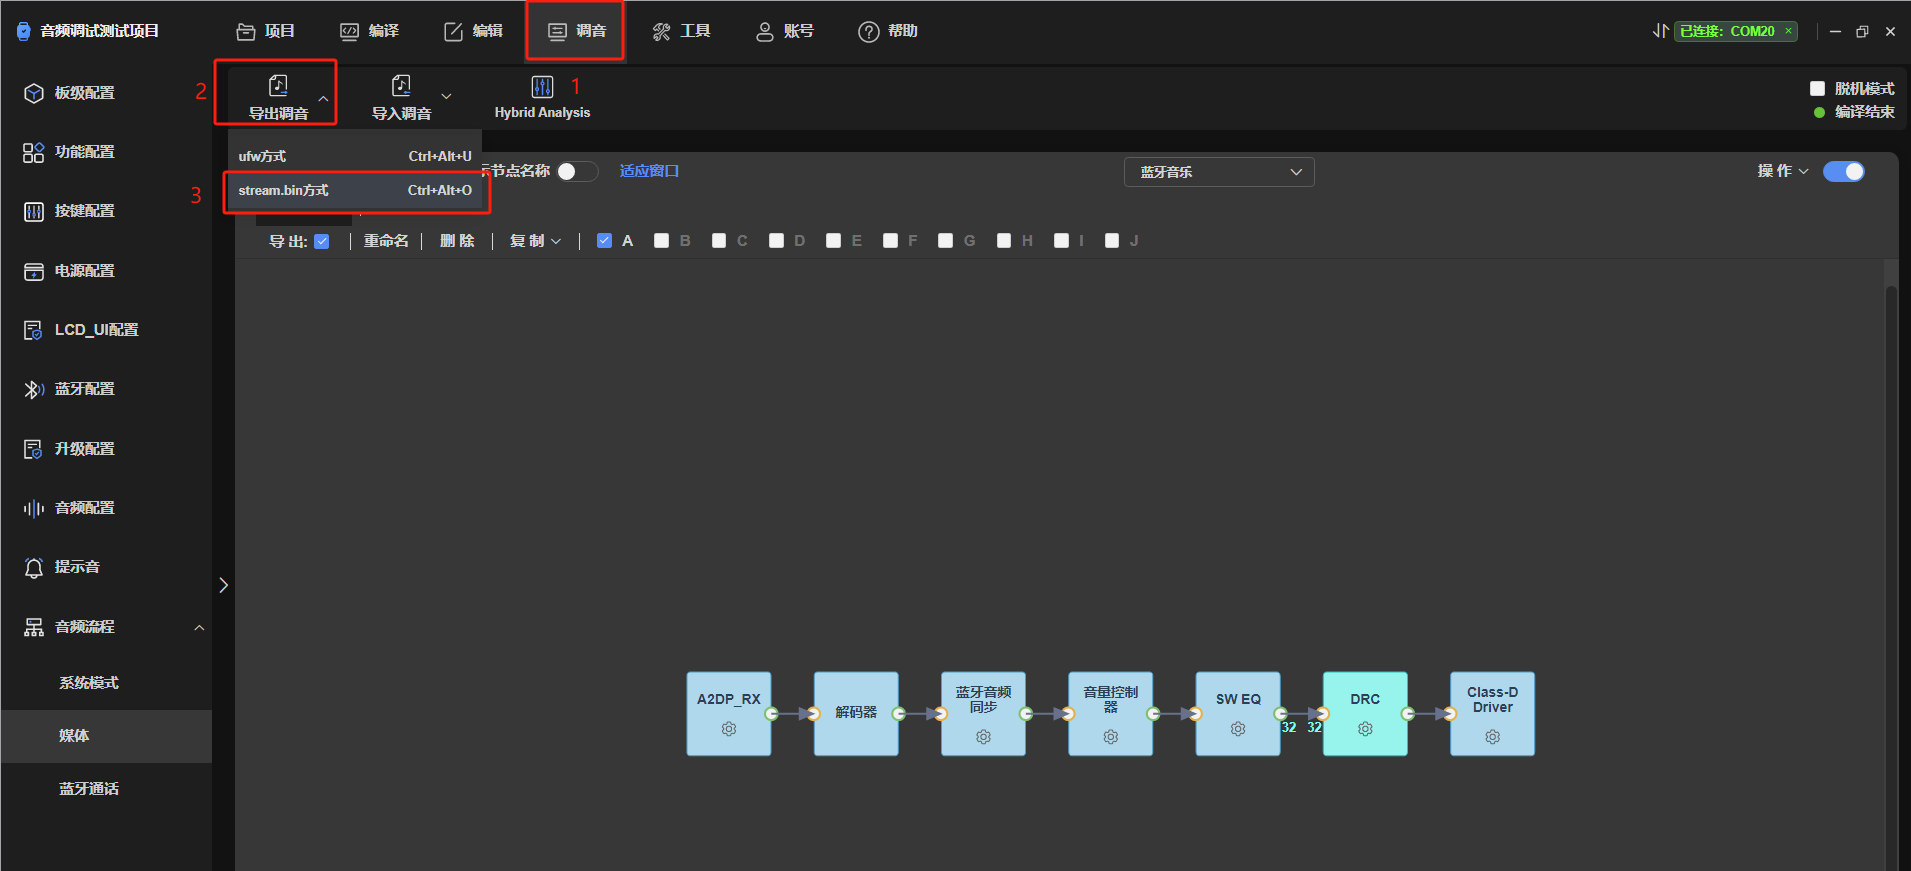Open the 蓝牙音乐 dropdown
Screen dimensions: 1911x871
coord(1219,172)
